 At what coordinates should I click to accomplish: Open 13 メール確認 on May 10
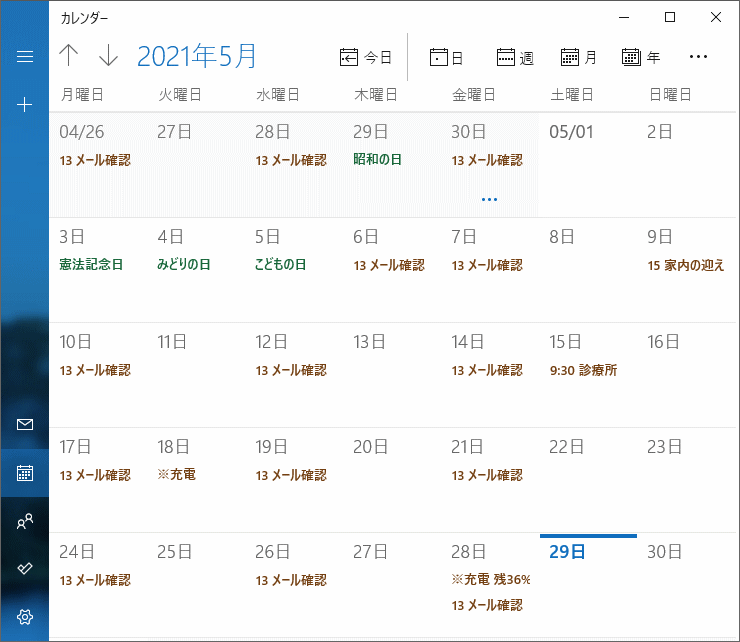95,370
